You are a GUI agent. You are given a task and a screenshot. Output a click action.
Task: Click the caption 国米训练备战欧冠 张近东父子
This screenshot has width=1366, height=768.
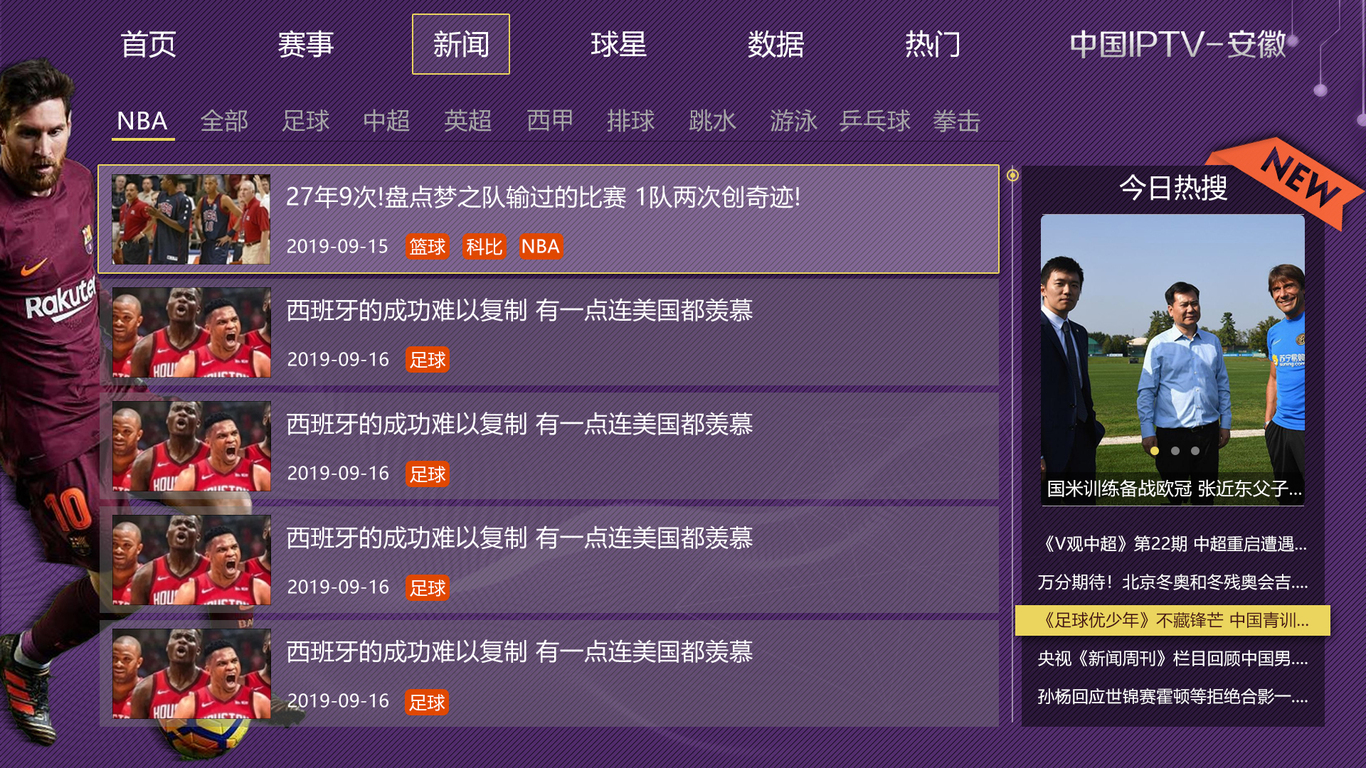pyautogui.click(x=1174, y=489)
